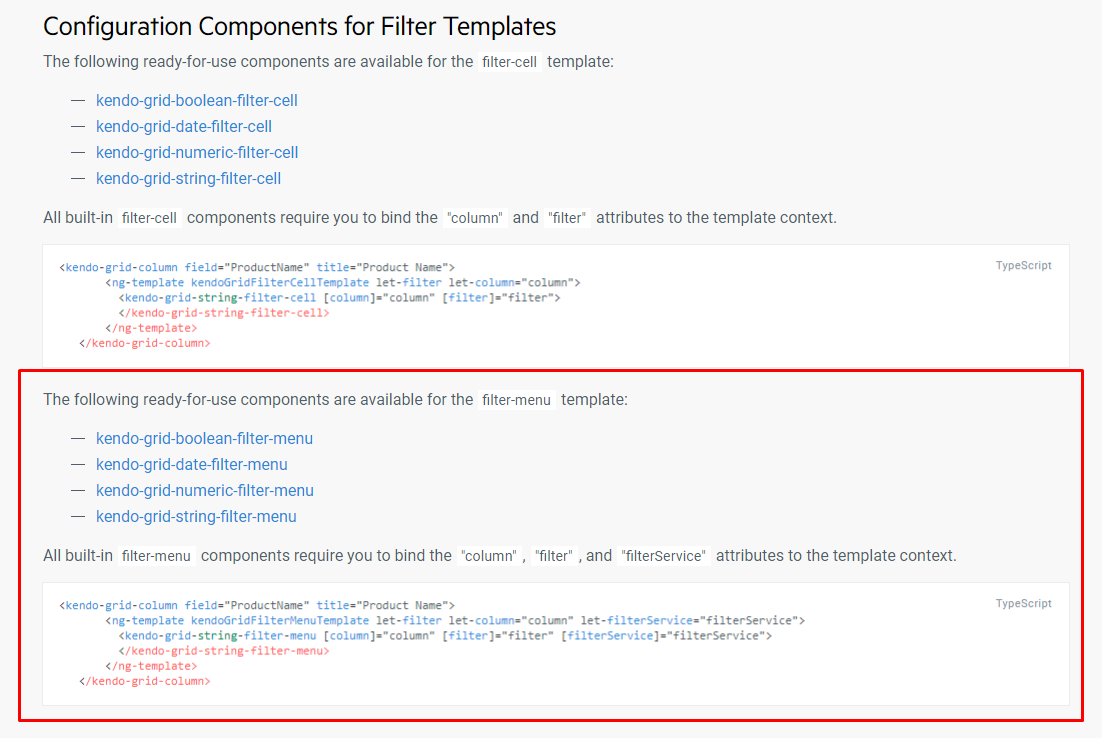Screen dimensions: 1102x738
Task: Click the Configuration Components for Filter Templates heading
Action: tap(300, 26)
